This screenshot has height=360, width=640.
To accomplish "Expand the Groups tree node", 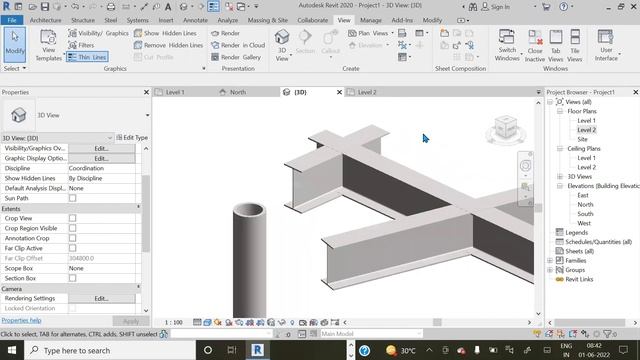I will (550, 270).
